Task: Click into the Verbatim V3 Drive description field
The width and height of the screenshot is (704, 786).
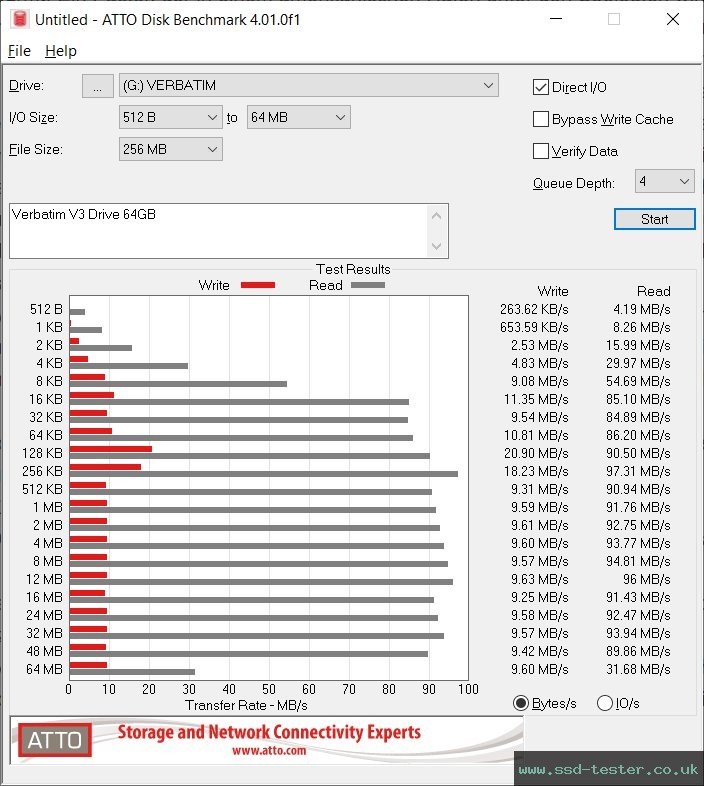Action: click(x=218, y=231)
